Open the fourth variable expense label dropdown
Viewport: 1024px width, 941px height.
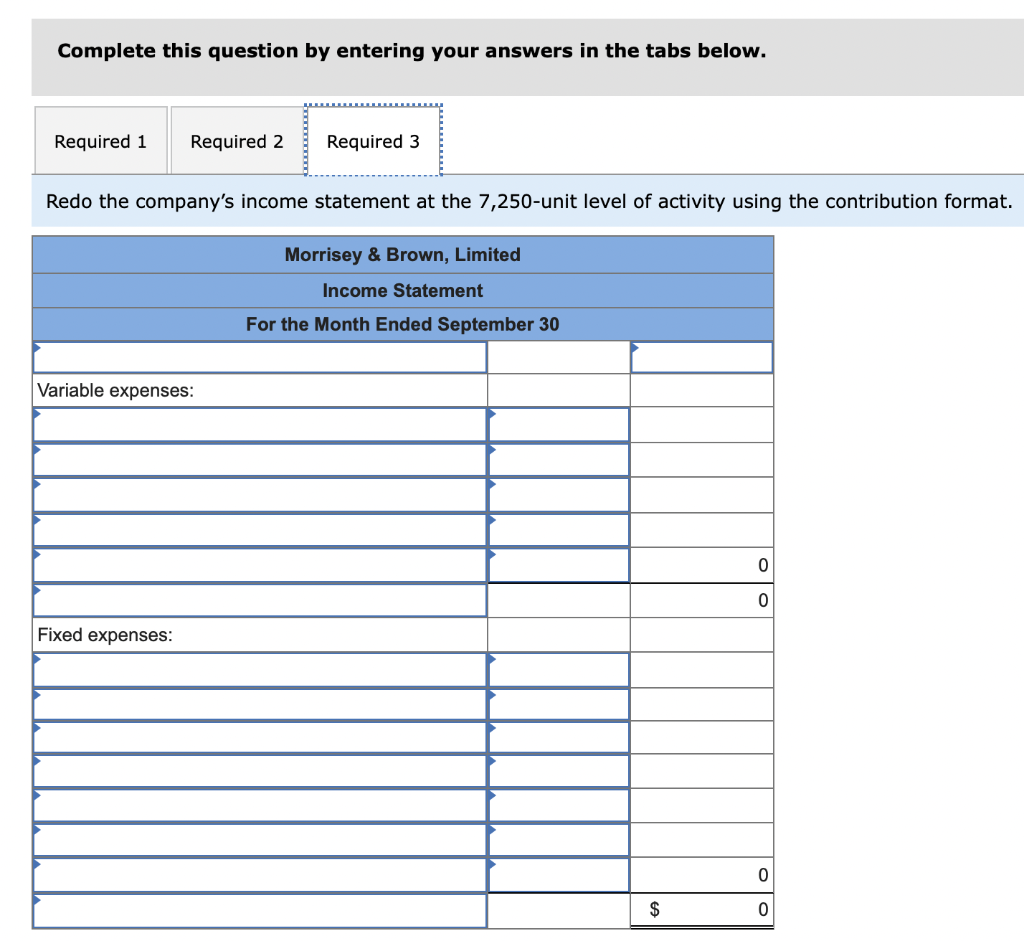(x=260, y=529)
